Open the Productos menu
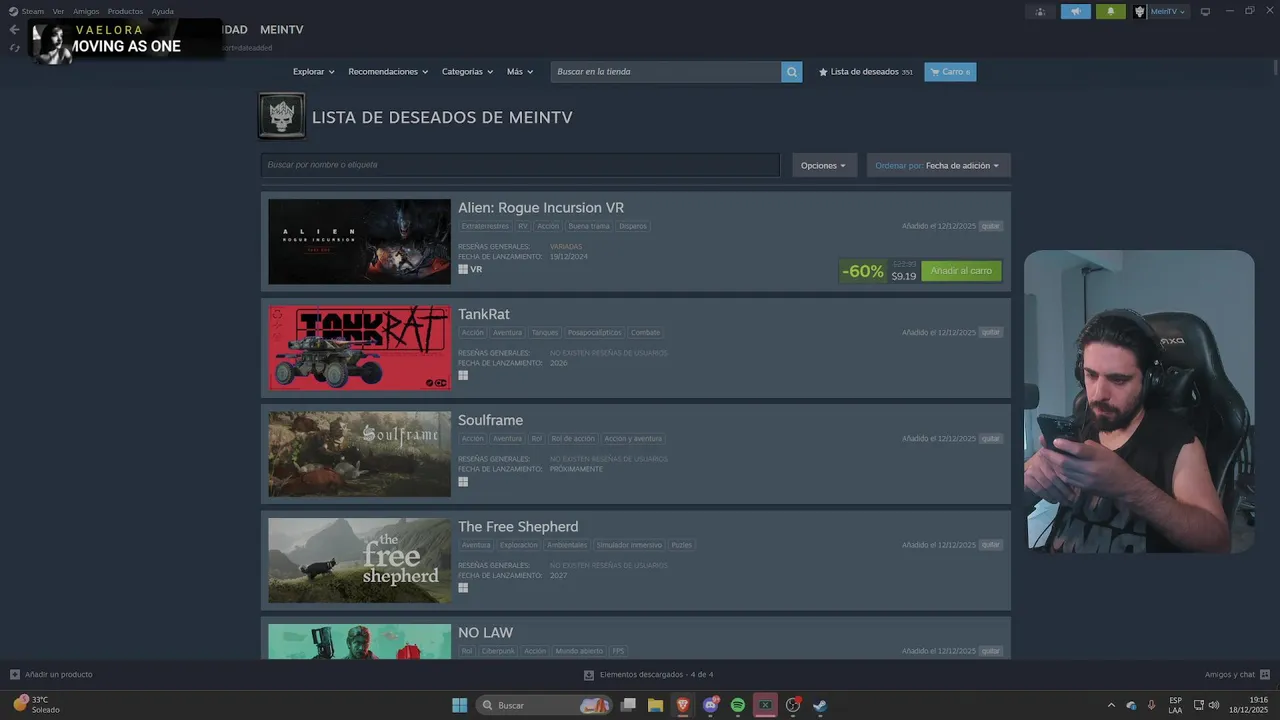The width and height of the screenshot is (1280, 720). 125,11
